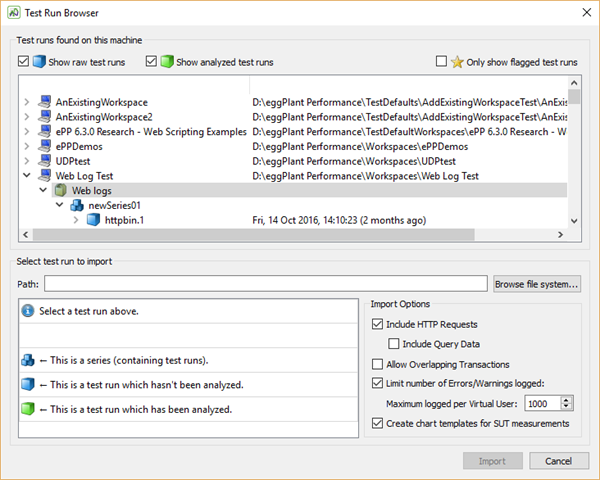This screenshot has height=480, width=600.
Task: Uncheck Create chart templates for SUT measurements
Action: coord(377,423)
